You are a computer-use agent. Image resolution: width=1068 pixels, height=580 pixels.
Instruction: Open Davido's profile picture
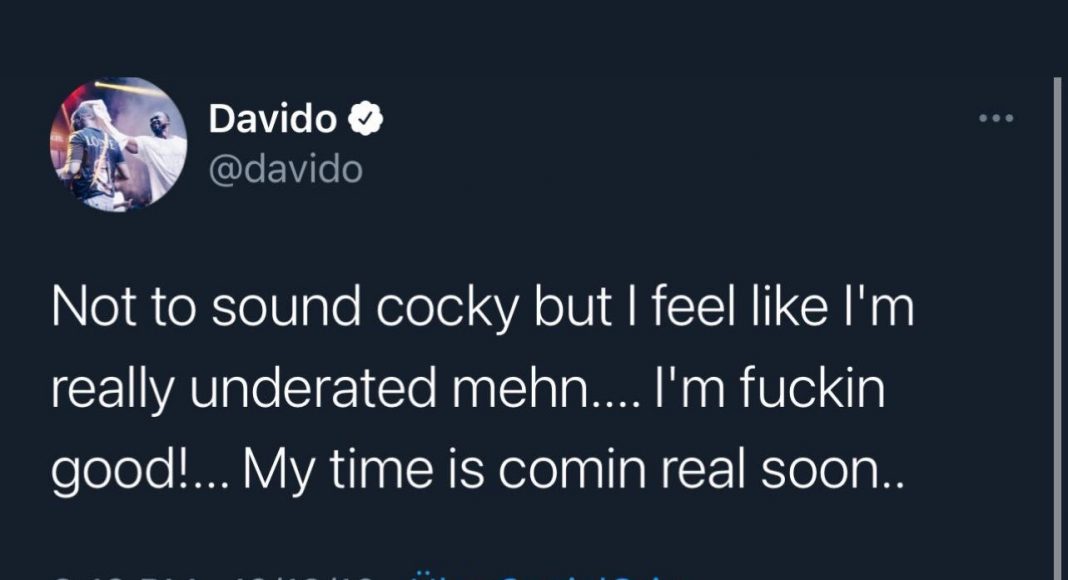tap(118, 144)
